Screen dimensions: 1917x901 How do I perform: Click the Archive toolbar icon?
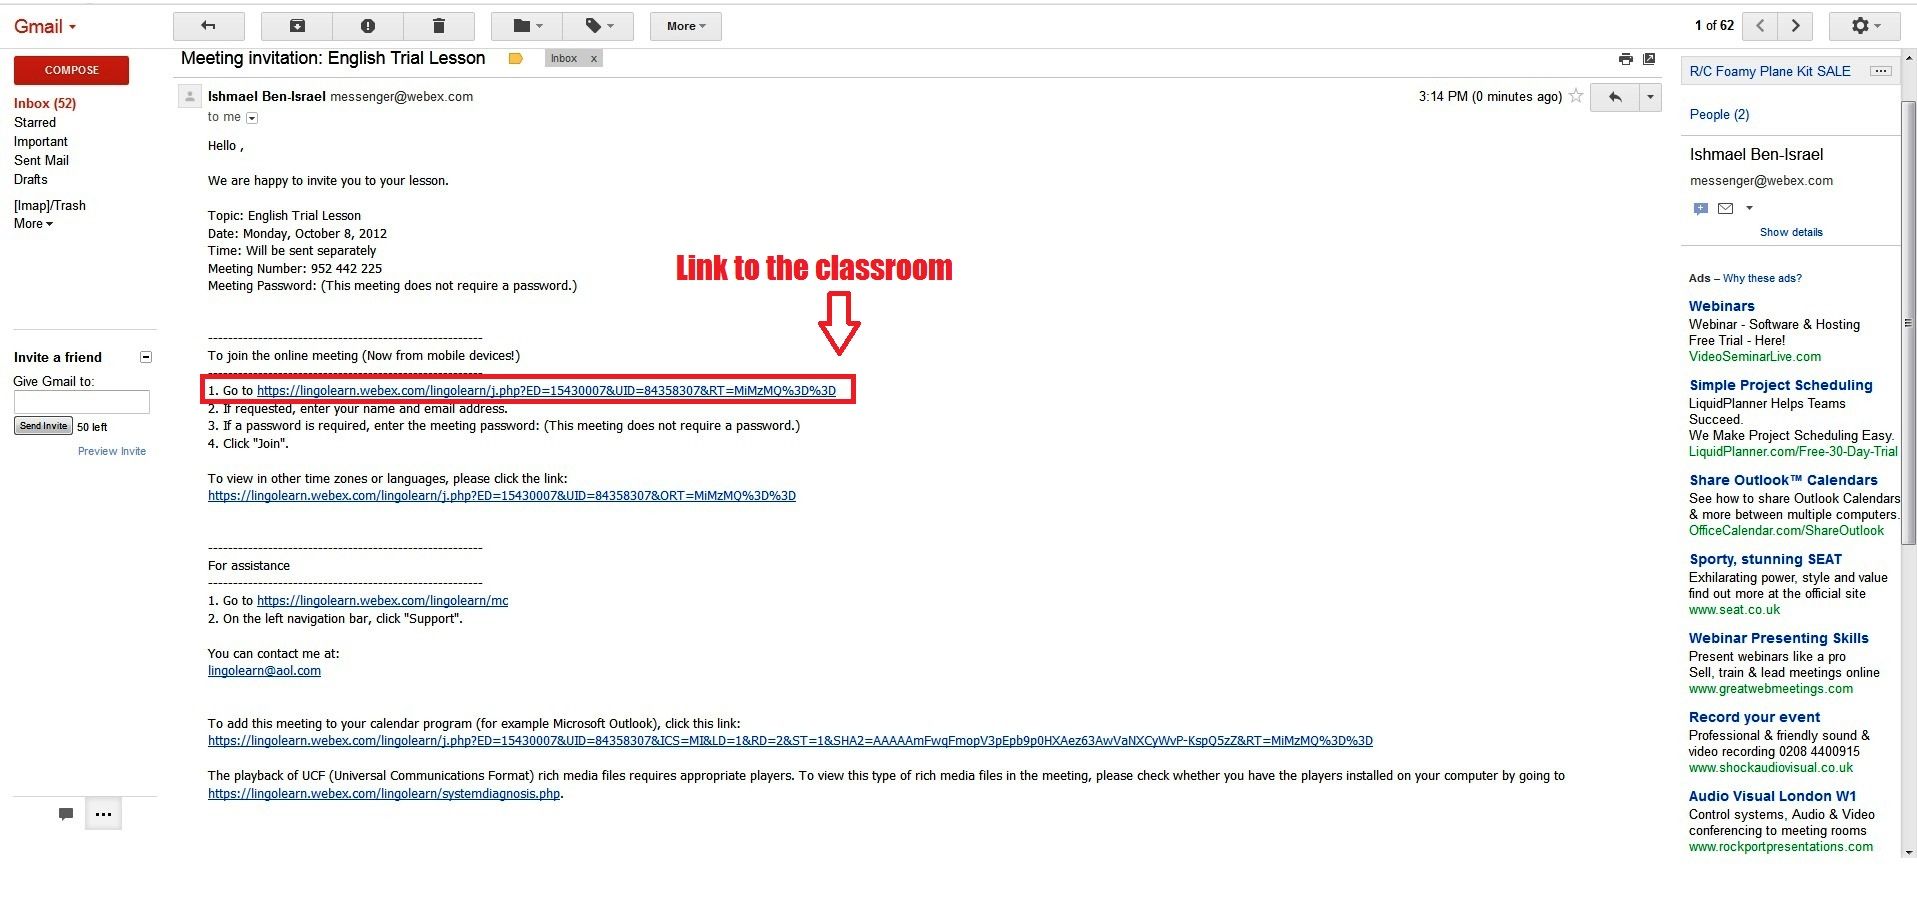297,26
